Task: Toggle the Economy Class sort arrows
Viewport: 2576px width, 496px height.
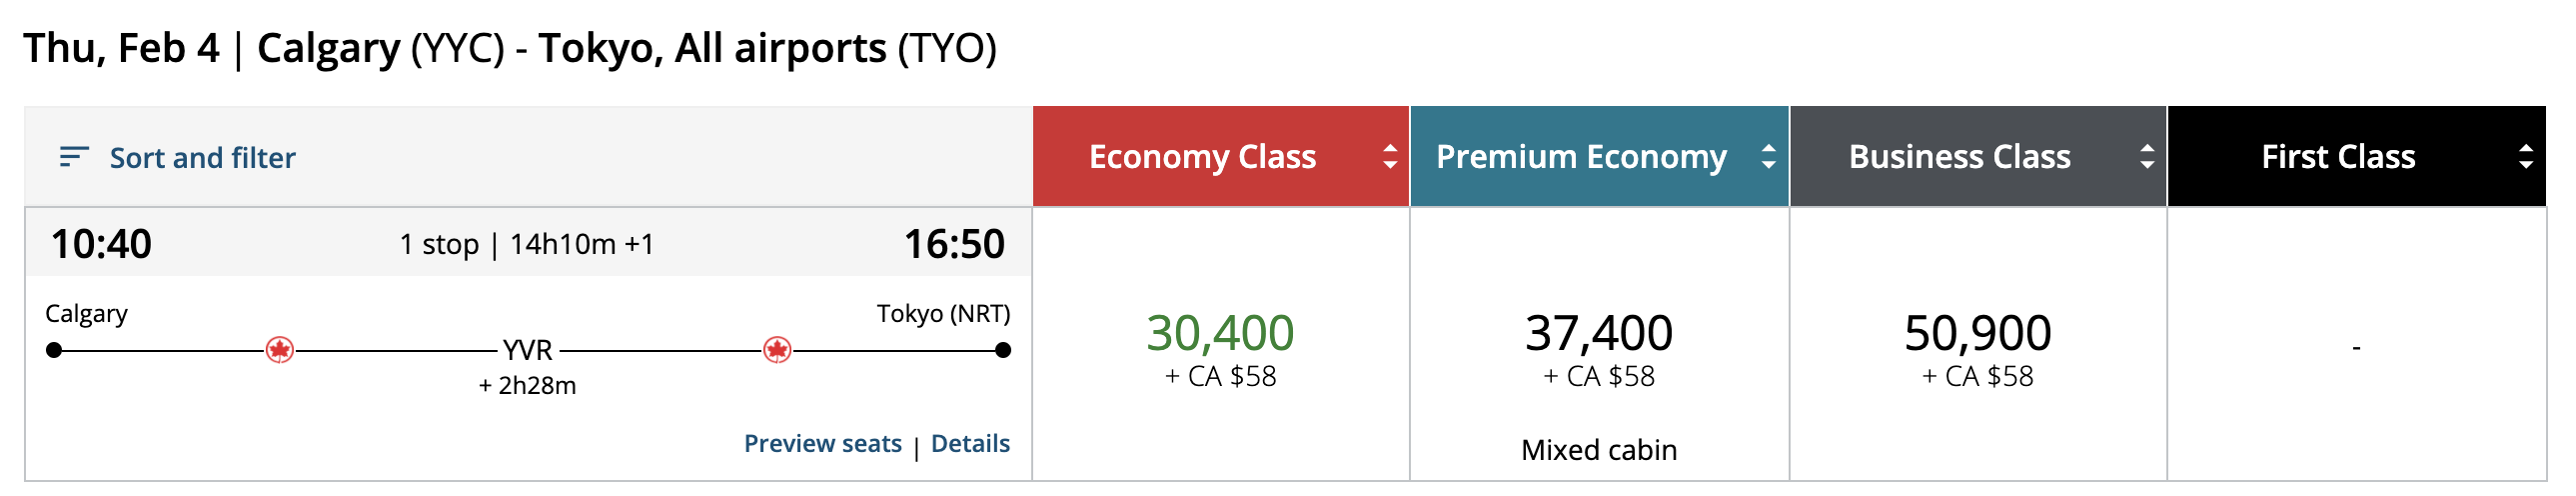Action: pyautogui.click(x=1389, y=157)
